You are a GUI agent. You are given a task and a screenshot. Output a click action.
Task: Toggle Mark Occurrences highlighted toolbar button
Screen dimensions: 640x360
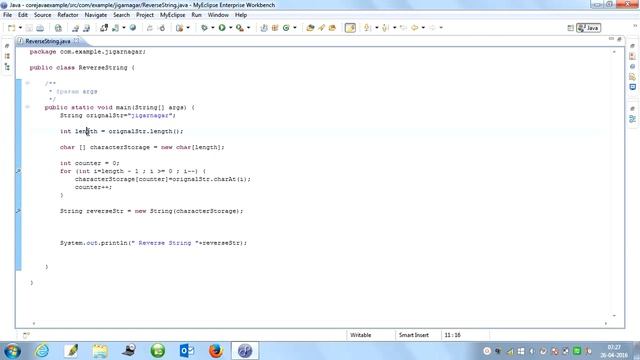[x=350, y=28]
